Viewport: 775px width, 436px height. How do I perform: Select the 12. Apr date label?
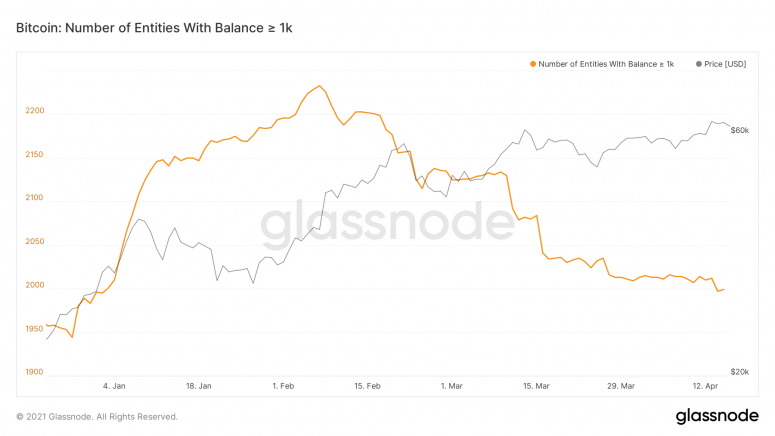coord(706,385)
